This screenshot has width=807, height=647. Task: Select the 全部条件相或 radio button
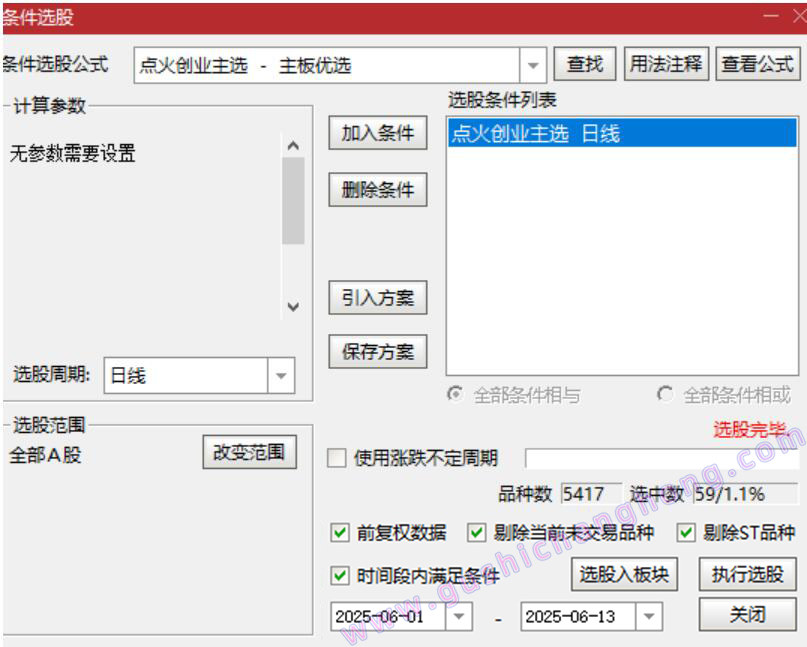[664, 394]
